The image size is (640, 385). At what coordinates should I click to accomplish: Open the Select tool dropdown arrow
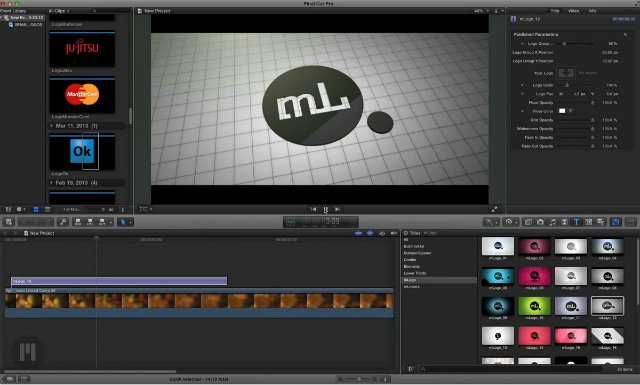pos(131,223)
